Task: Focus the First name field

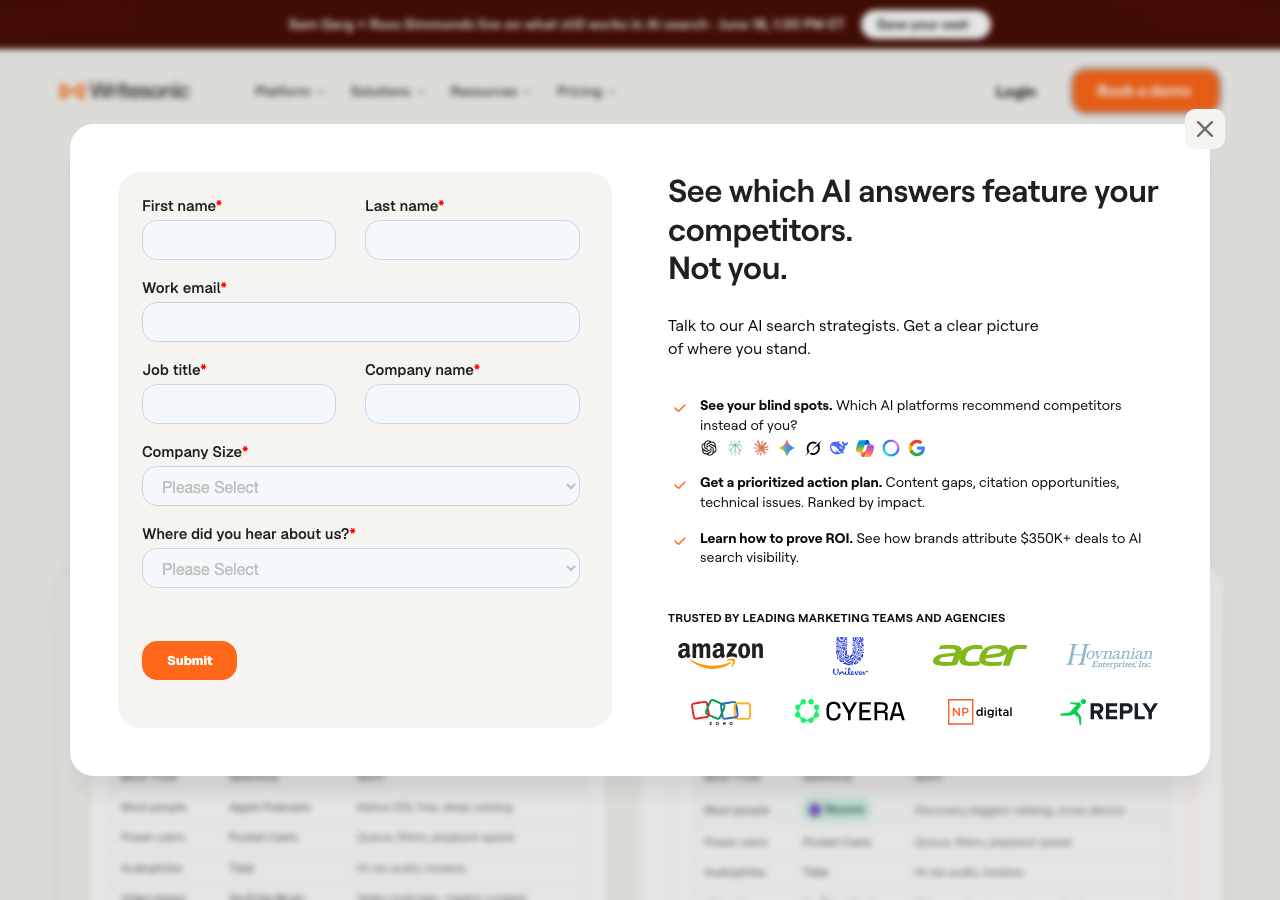Action: point(239,240)
